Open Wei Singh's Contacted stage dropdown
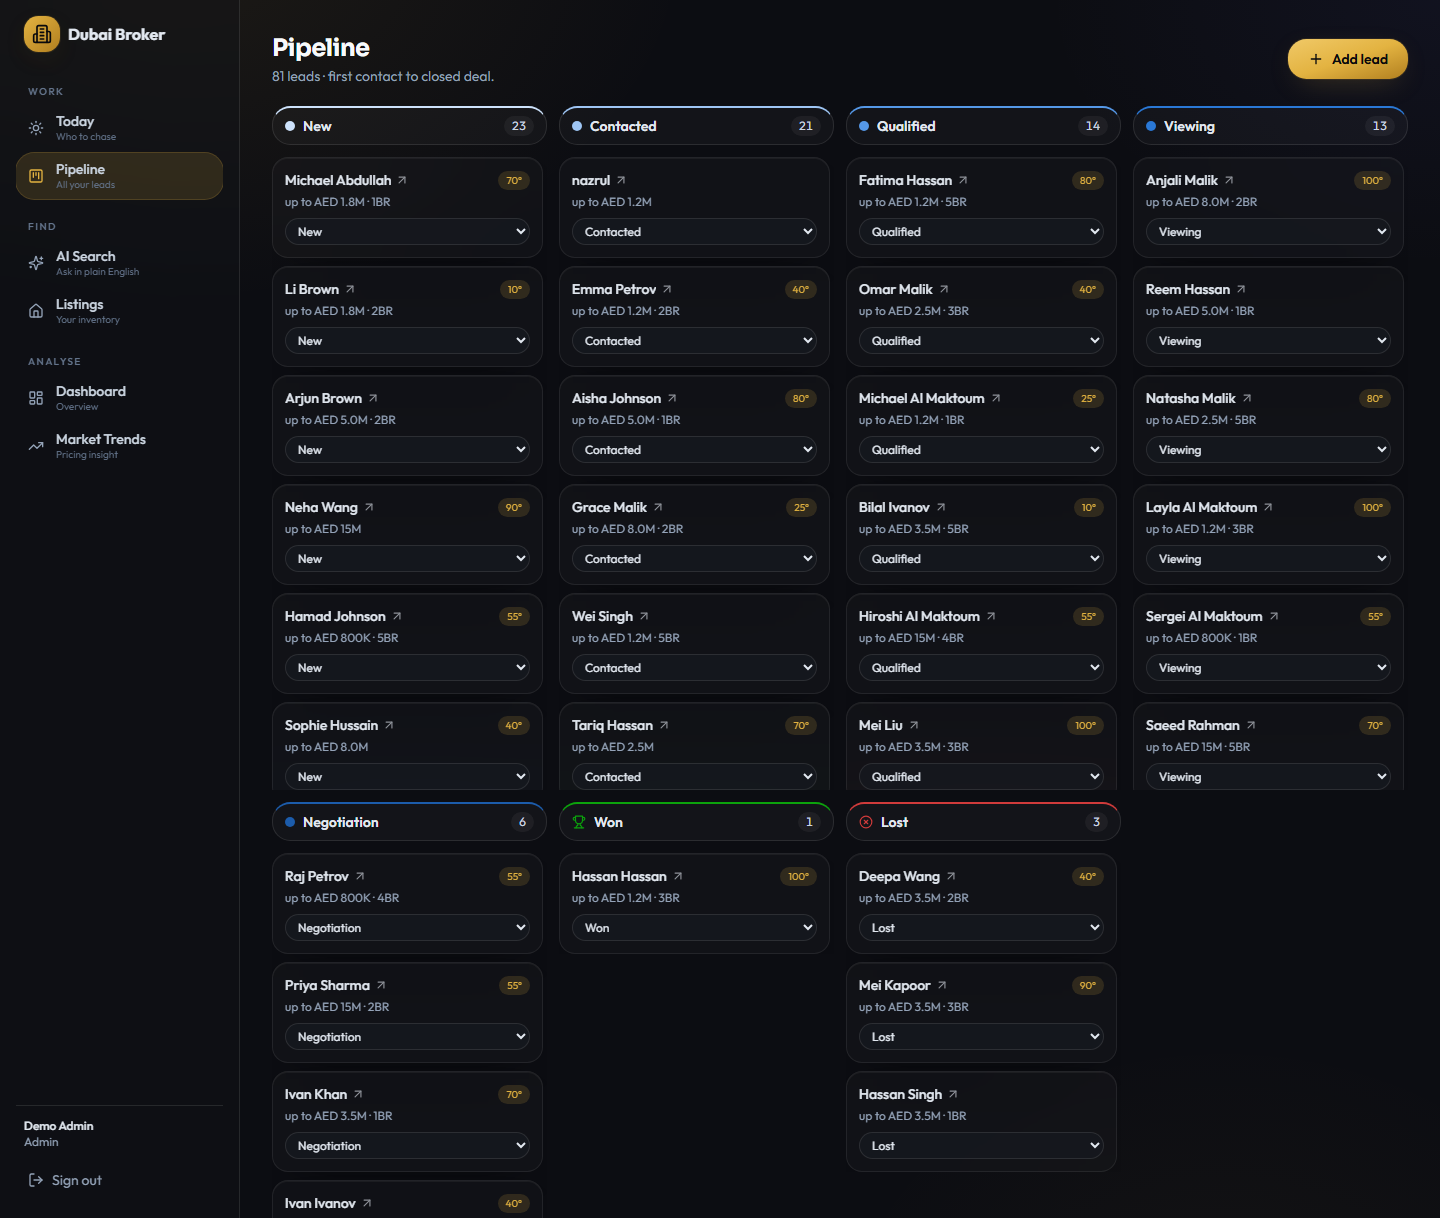Viewport: 1440px width, 1218px height. (694, 667)
